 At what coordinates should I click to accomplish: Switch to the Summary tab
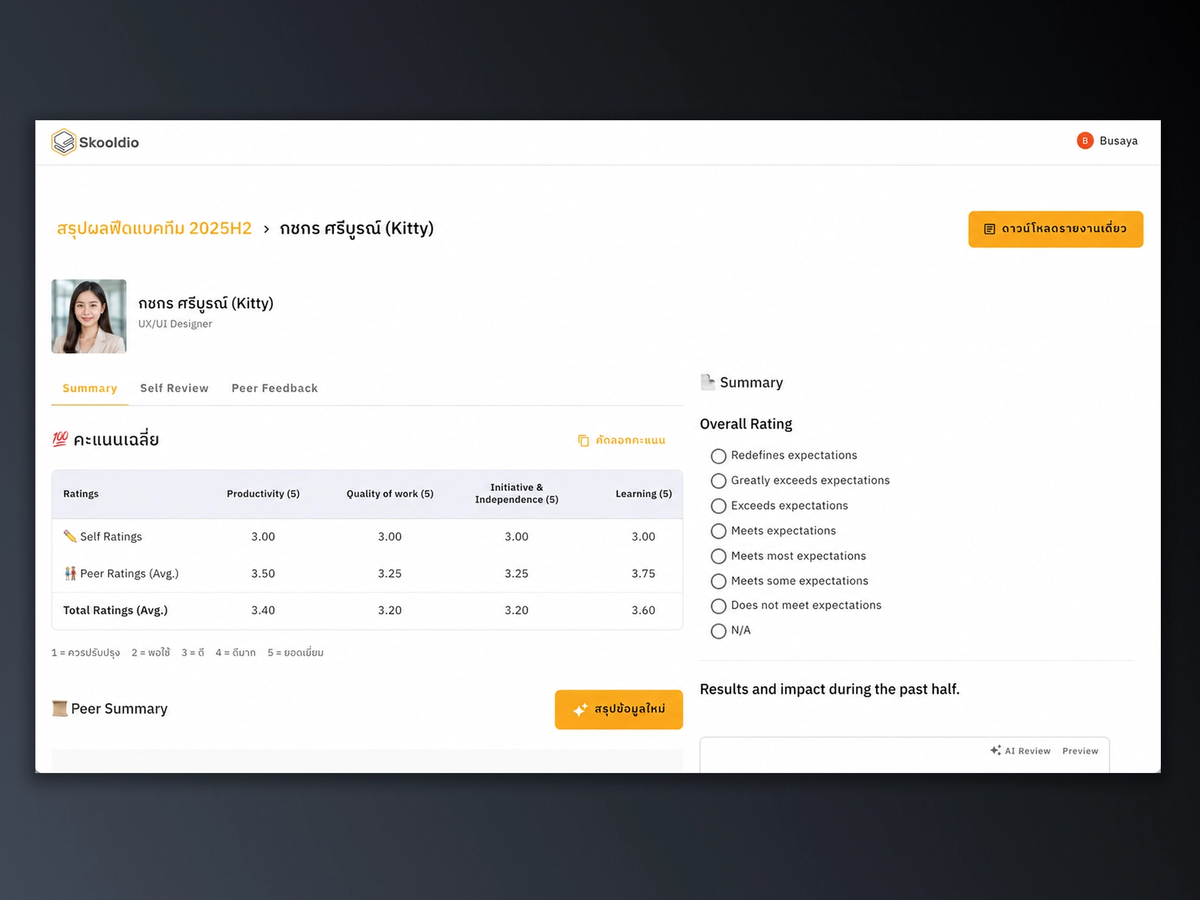click(x=90, y=388)
